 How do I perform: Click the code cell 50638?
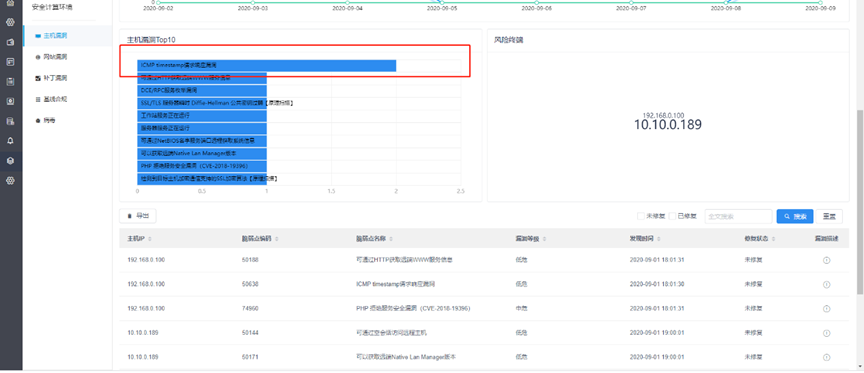250,284
